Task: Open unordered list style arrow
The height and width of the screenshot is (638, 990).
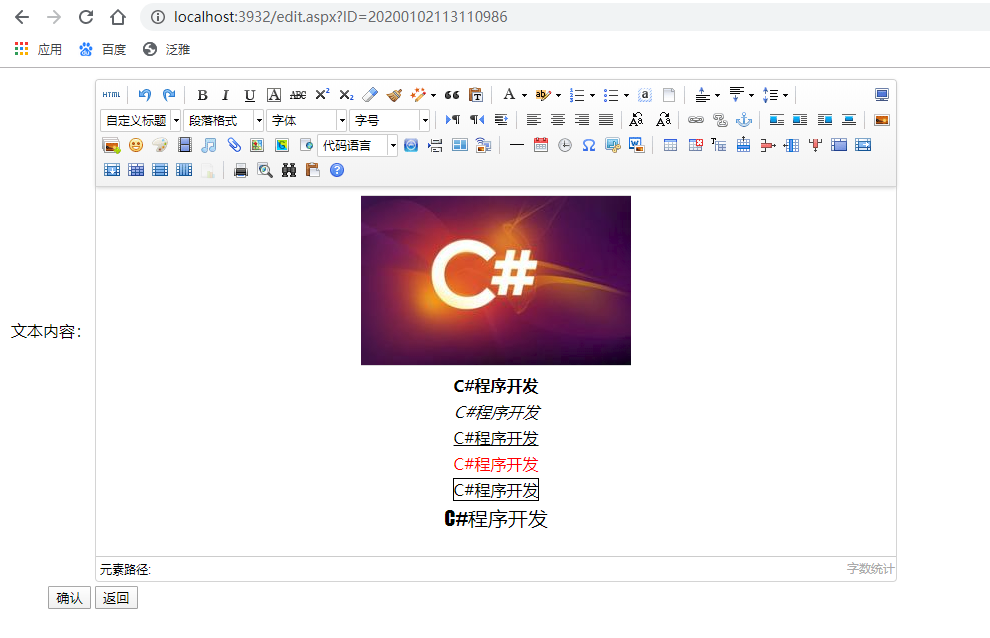Action: [626, 95]
